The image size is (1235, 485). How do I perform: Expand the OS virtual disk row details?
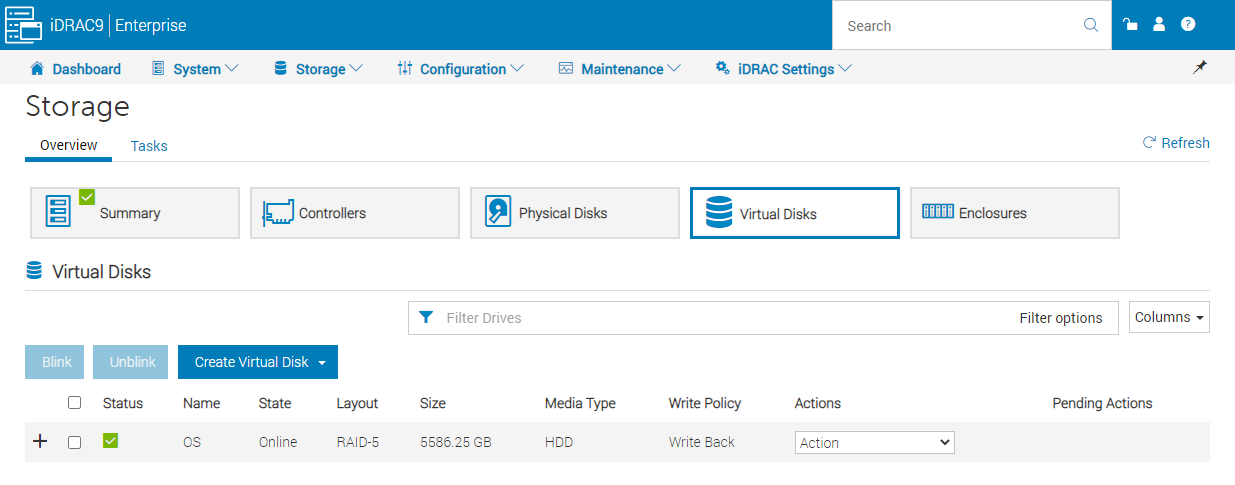[40, 441]
